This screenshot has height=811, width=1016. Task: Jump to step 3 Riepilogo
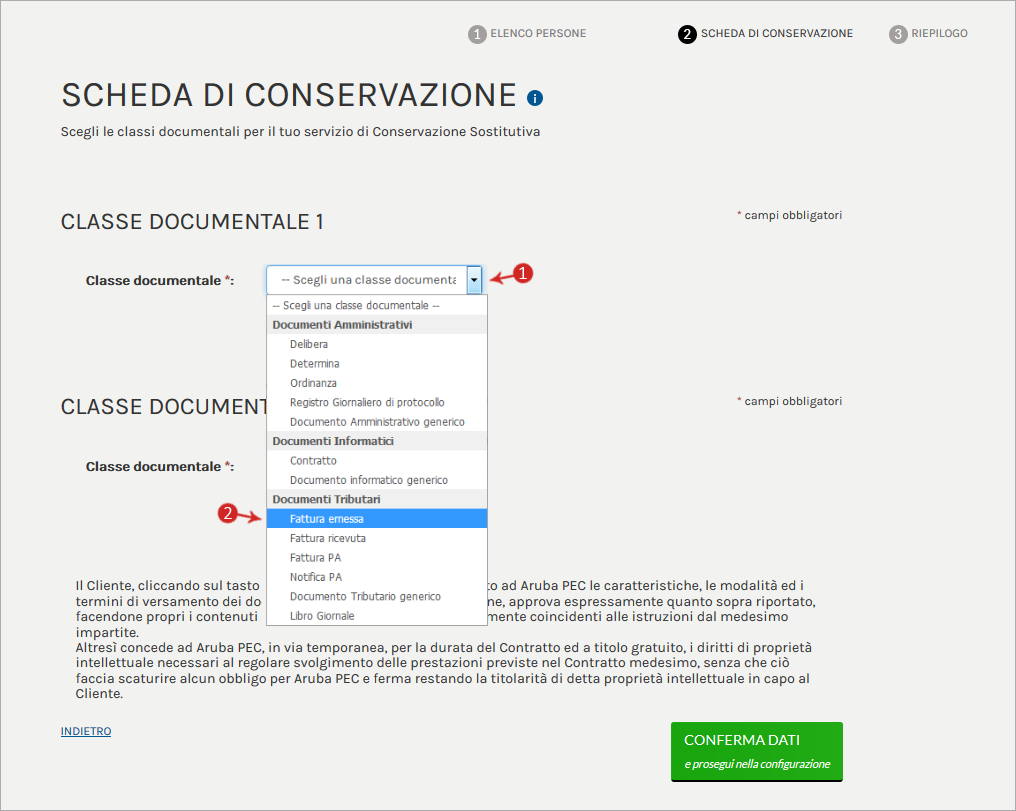click(929, 34)
